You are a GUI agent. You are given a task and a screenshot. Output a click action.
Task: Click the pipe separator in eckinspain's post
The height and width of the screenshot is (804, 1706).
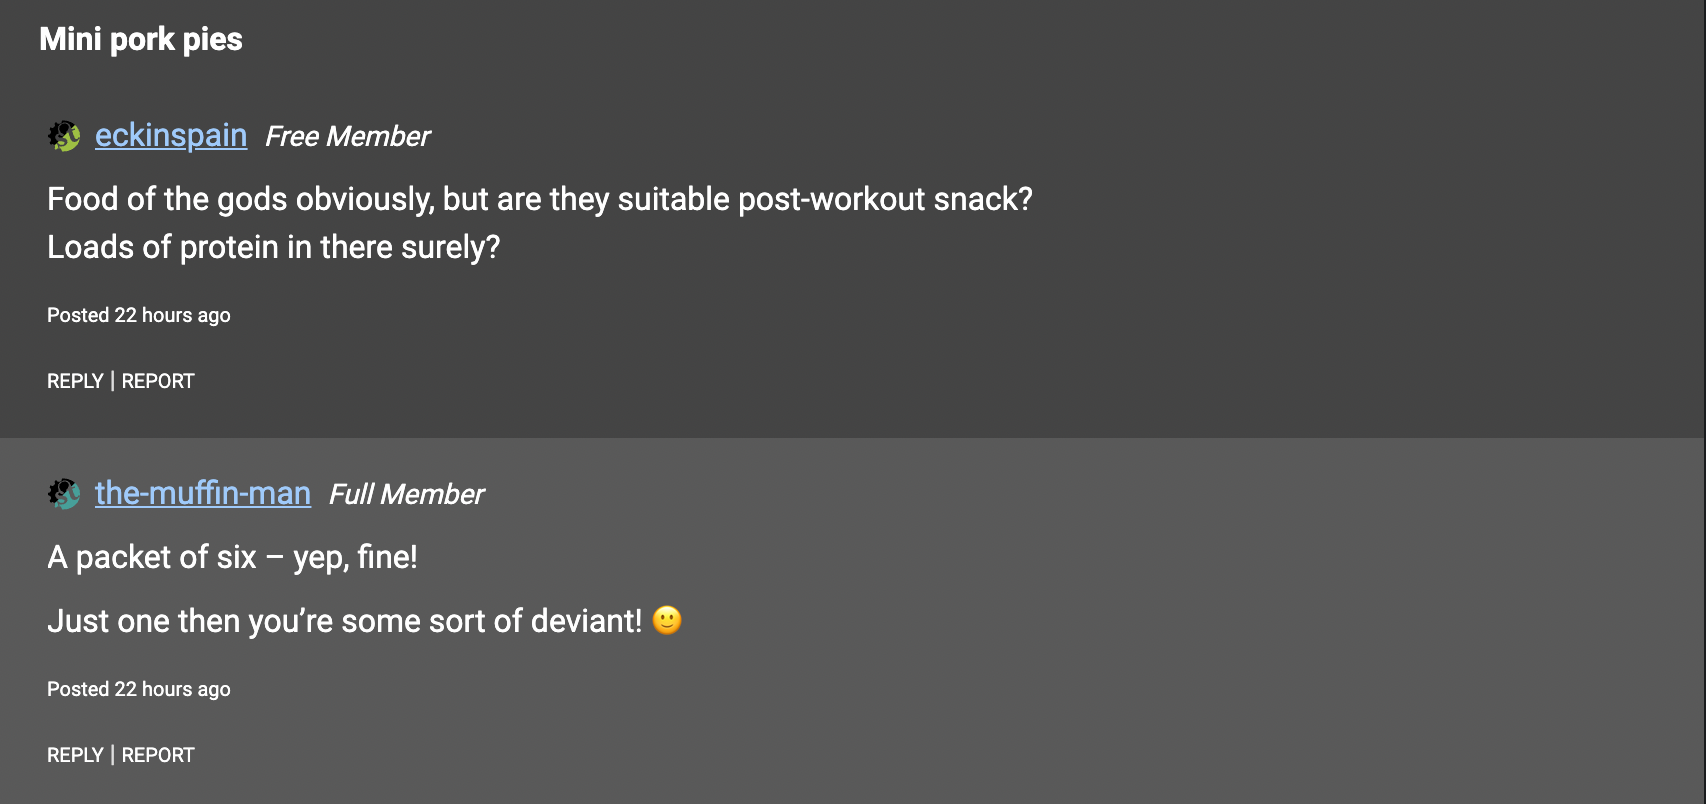click(113, 381)
